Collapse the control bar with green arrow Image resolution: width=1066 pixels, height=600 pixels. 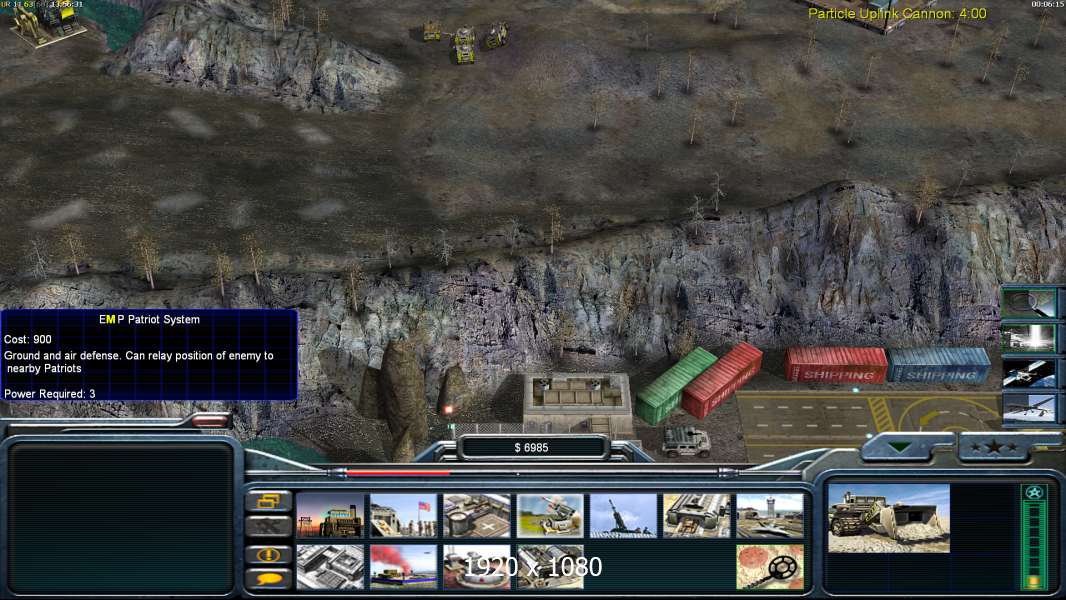[901, 447]
